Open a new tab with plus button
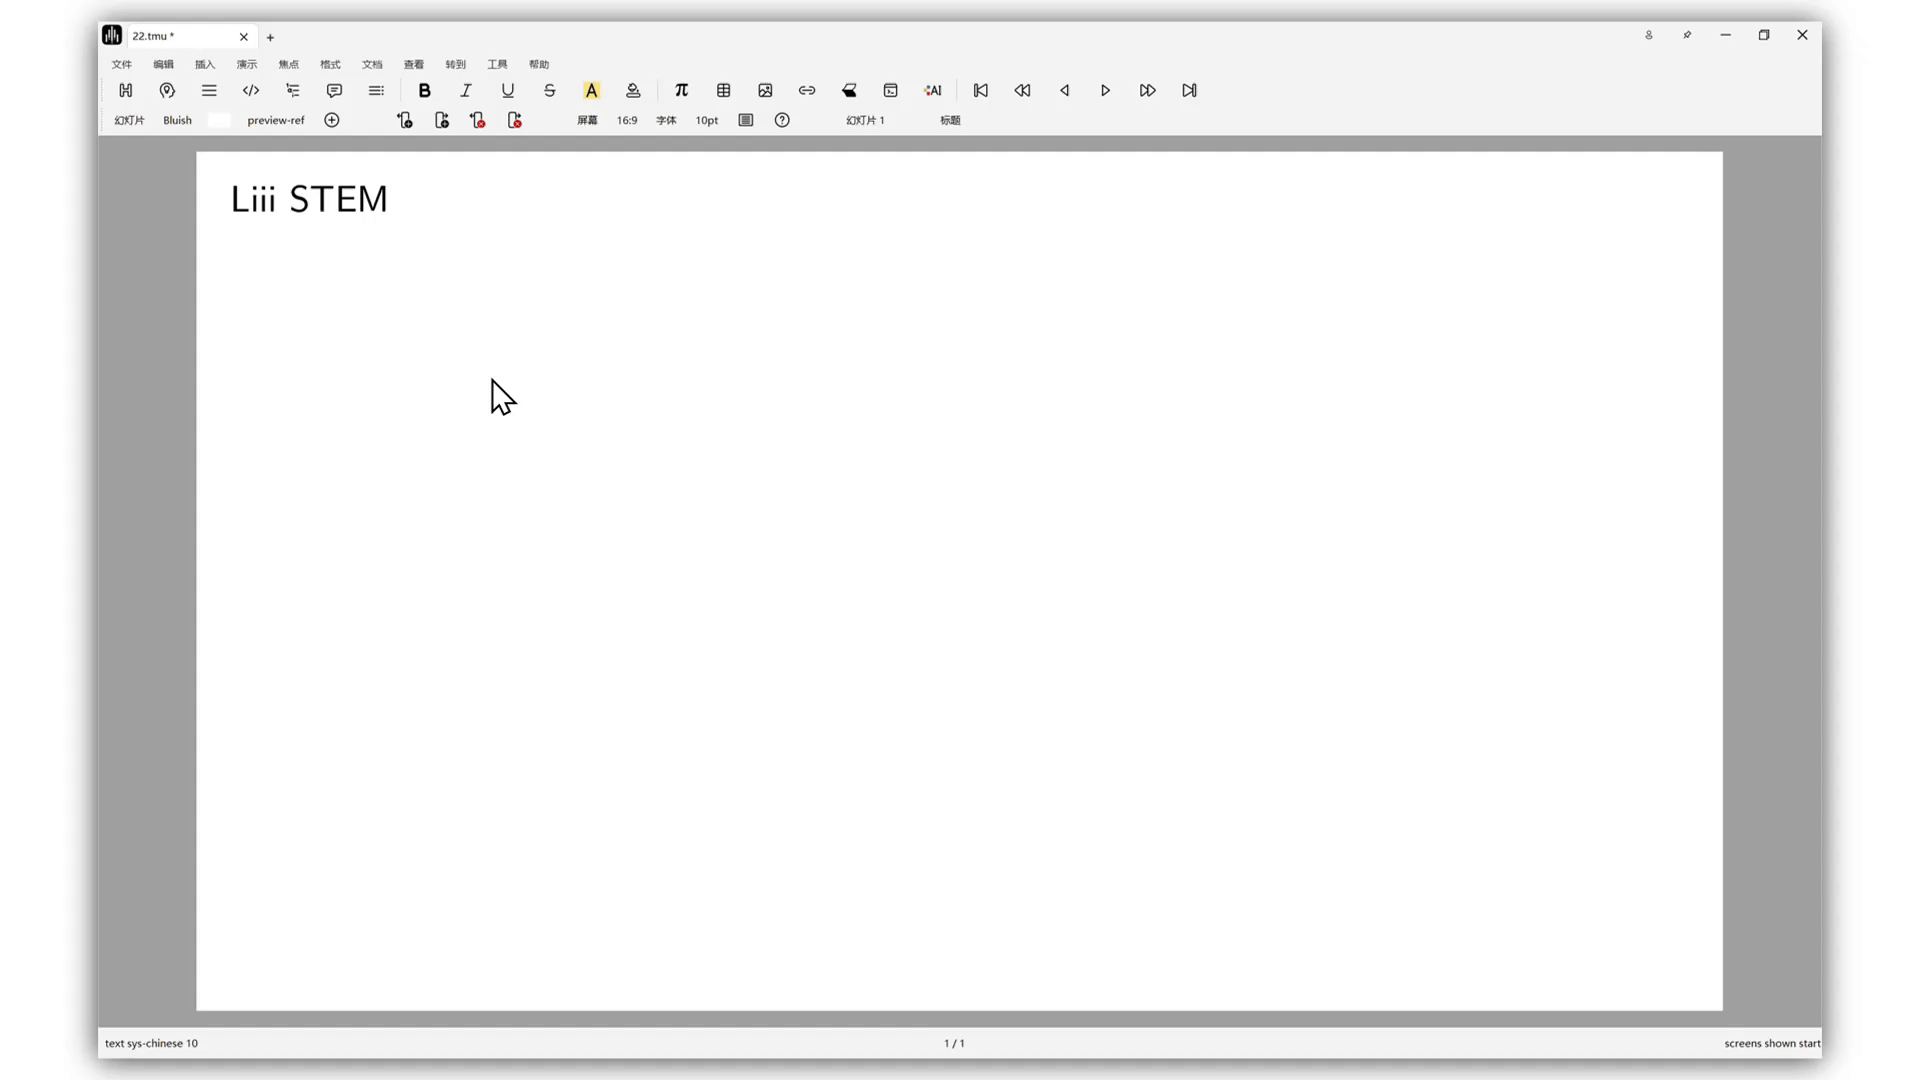This screenshot has height=1080, width=1920. tap(270, 37)
